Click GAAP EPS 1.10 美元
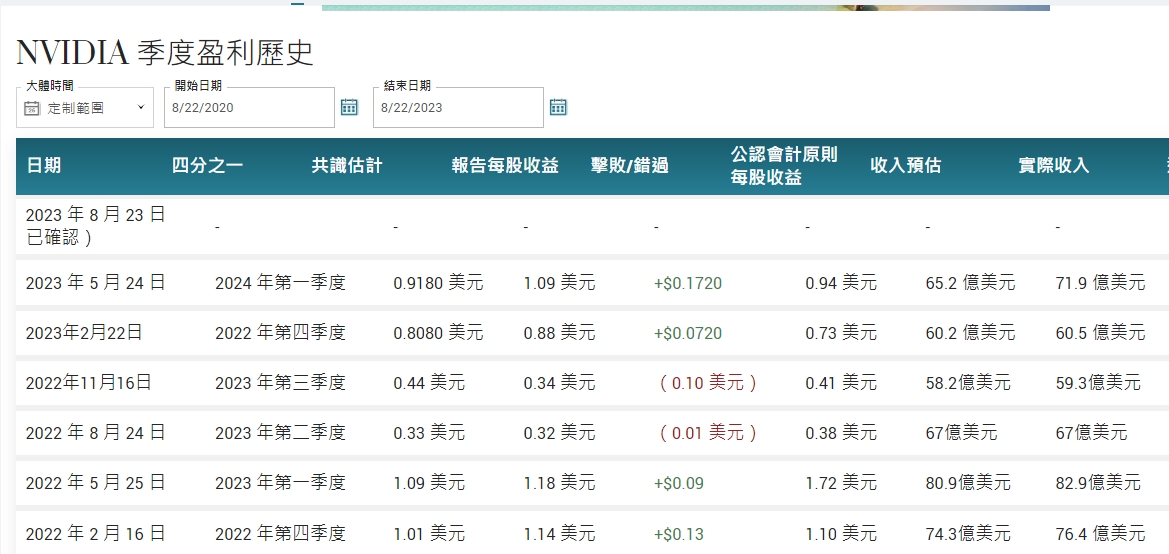Image resolution: width=1169 pixels, height=554 pixels. [x=841, y=534]
